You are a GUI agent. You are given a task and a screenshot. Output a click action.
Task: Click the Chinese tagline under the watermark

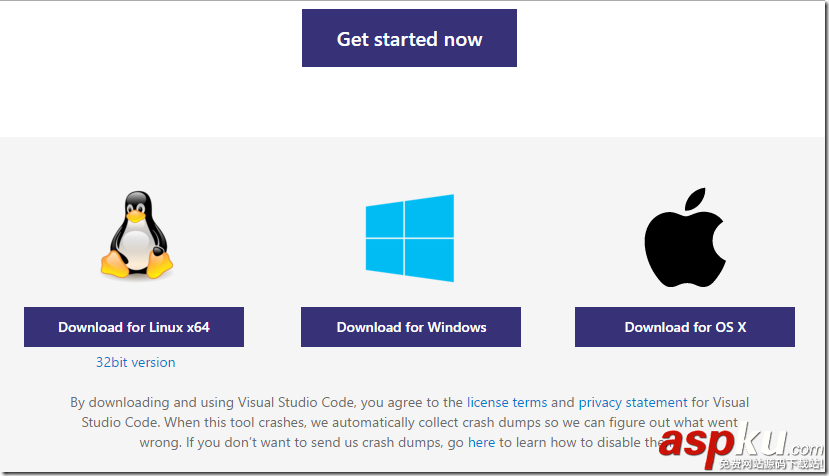point(769,466)
